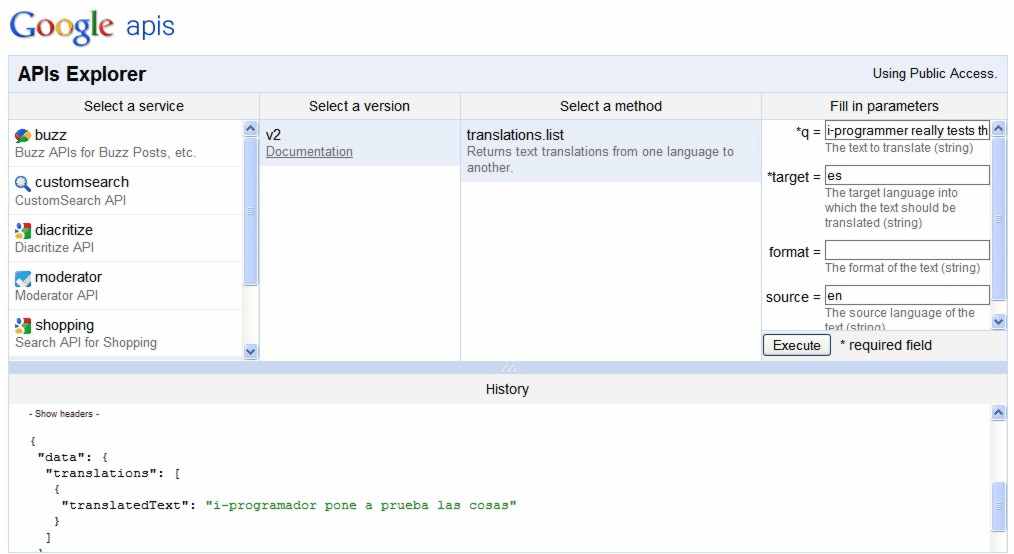Click Search API for Shopping description
The height and width of the screenshot is (554, 1014).
pos(86,343)
